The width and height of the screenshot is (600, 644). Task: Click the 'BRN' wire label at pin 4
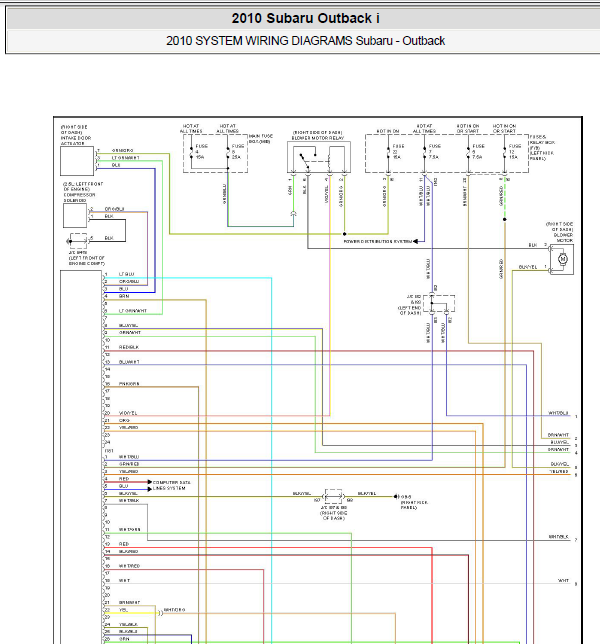pos(124,296)
